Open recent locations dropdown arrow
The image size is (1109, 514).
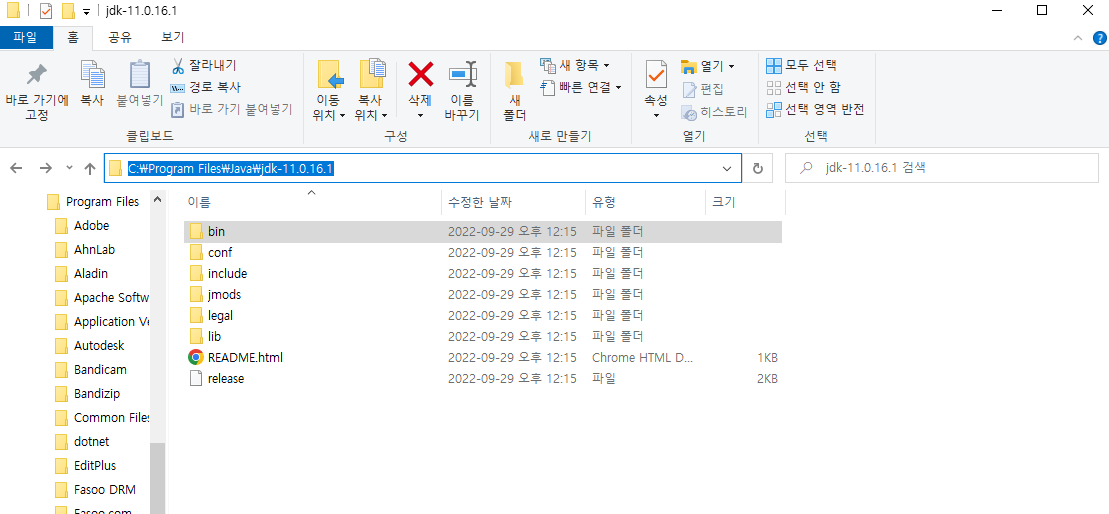pyautogui.click(x=69, y=168)
